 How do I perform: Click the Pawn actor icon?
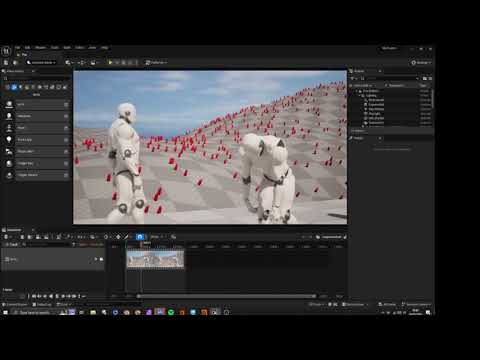tap(9, 128)
